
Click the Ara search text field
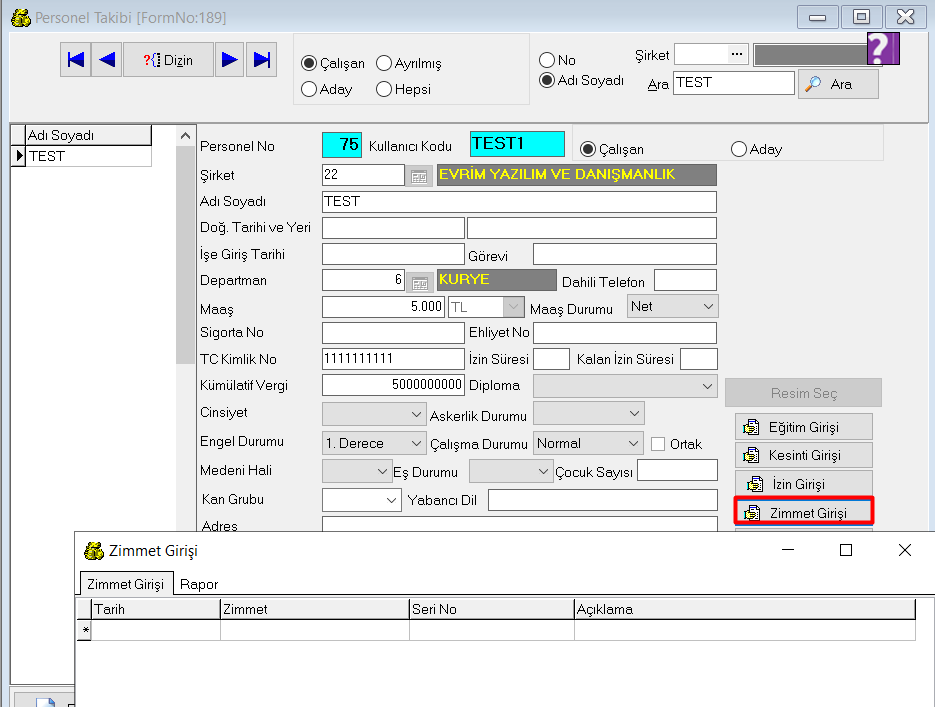(x=734, y=83)
